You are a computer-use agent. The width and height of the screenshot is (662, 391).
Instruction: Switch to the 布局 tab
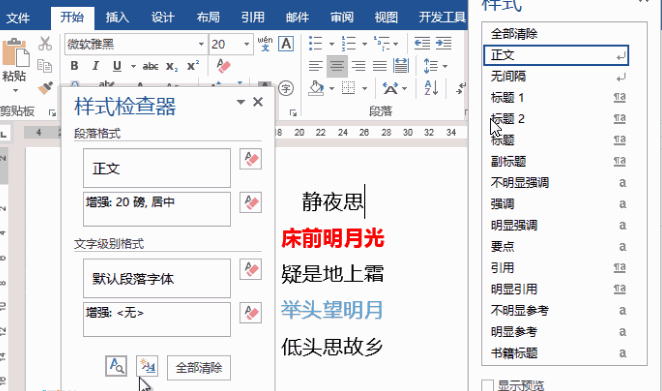(x=208, y=17)
